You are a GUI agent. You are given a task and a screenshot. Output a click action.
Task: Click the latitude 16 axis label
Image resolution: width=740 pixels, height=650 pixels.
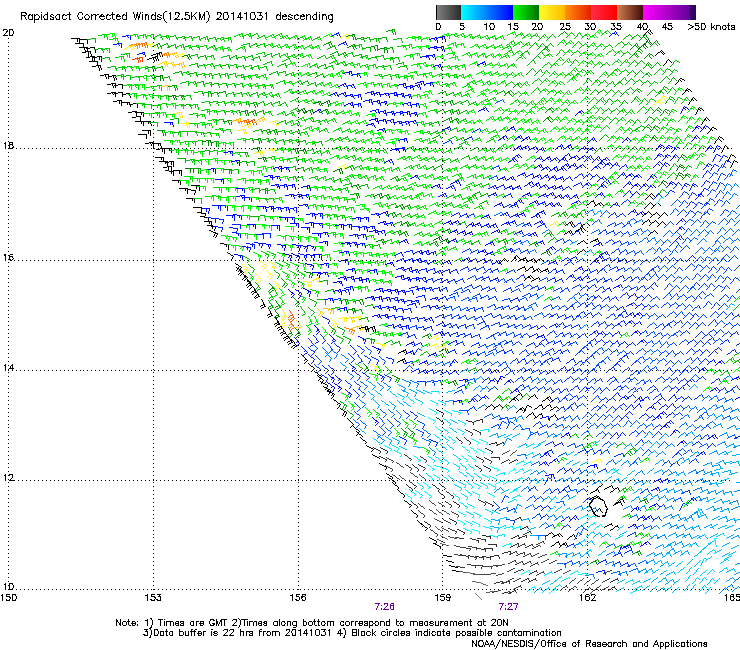pos(8,258)
